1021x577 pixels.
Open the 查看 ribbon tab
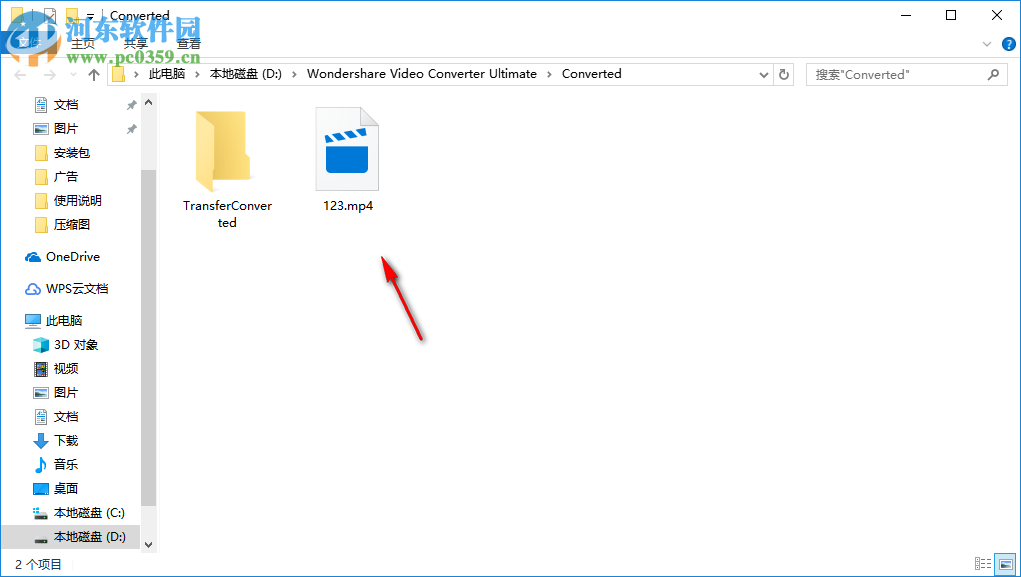pyautogui.click(x=189, y=44)
